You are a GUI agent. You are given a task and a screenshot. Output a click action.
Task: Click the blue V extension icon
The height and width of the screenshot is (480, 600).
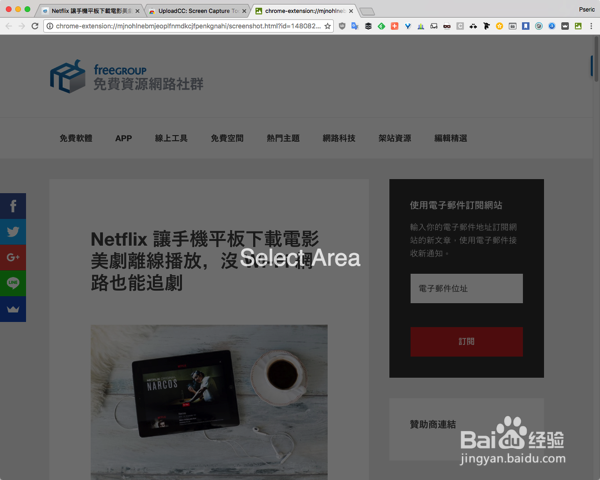click(408, 26)
